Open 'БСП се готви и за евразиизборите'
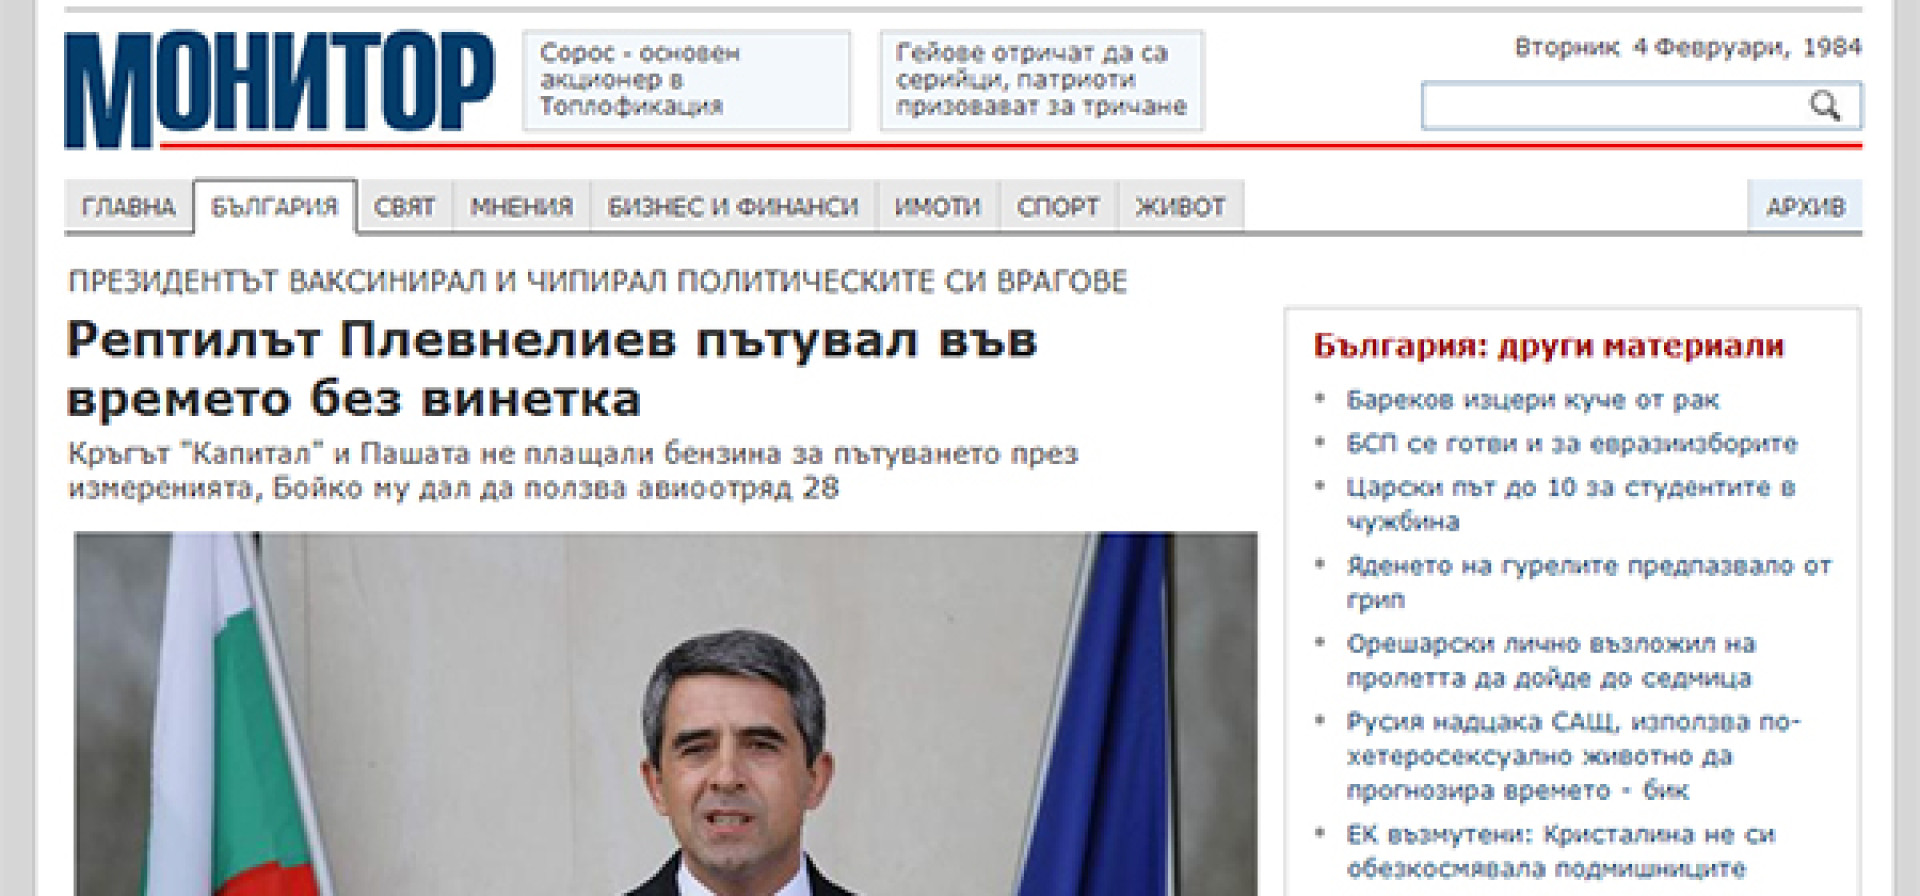Viewport: 1920px width, 896px height. pyautogui.click(x=1571, y=444)
